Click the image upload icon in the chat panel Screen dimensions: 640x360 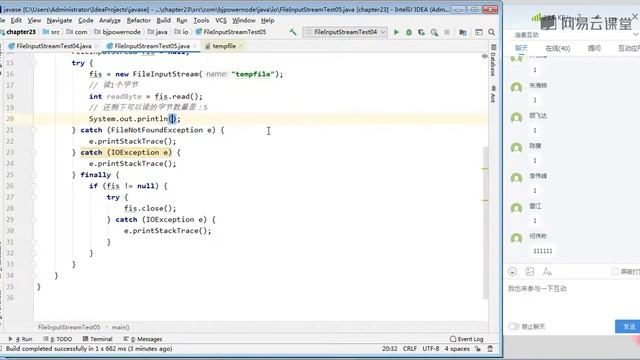click(x=530, y=271)
